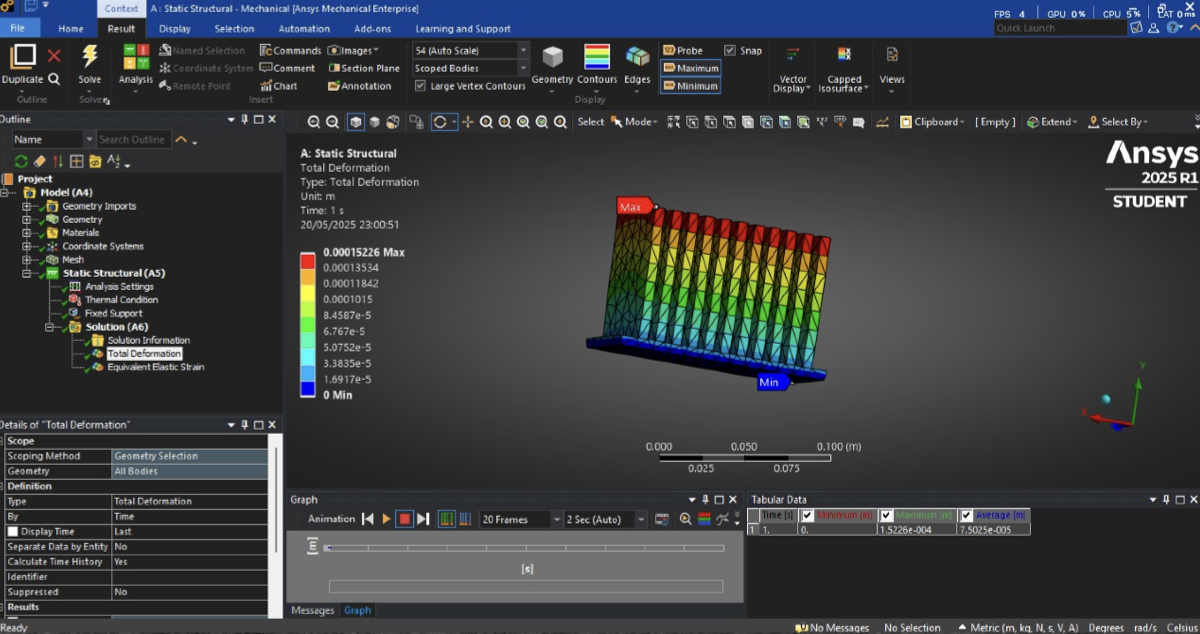Screen dimensions: 1200x634
Task: Select Total Deformation in the Outline tree
Action: [143, 353]
